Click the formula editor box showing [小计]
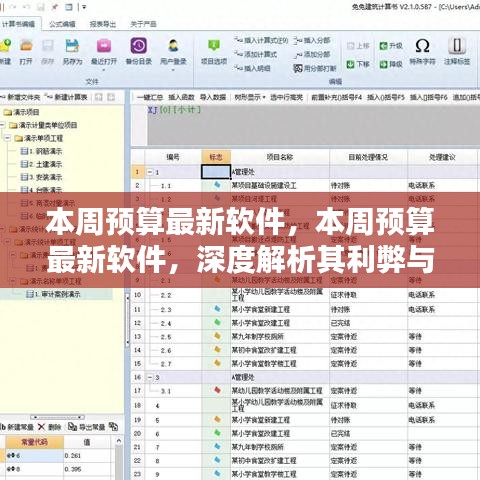480x480 pixels. (x=313, y=125)
